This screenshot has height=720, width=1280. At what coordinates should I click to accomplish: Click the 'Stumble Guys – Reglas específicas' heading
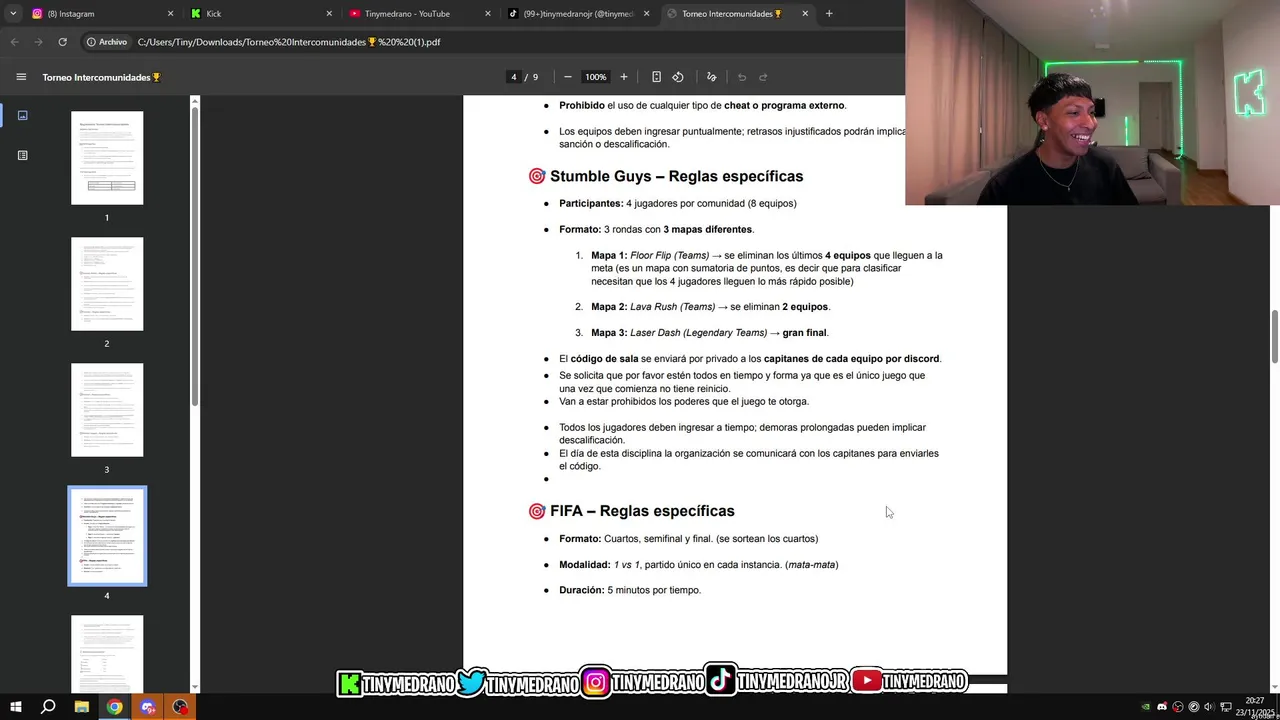(676, 176)
